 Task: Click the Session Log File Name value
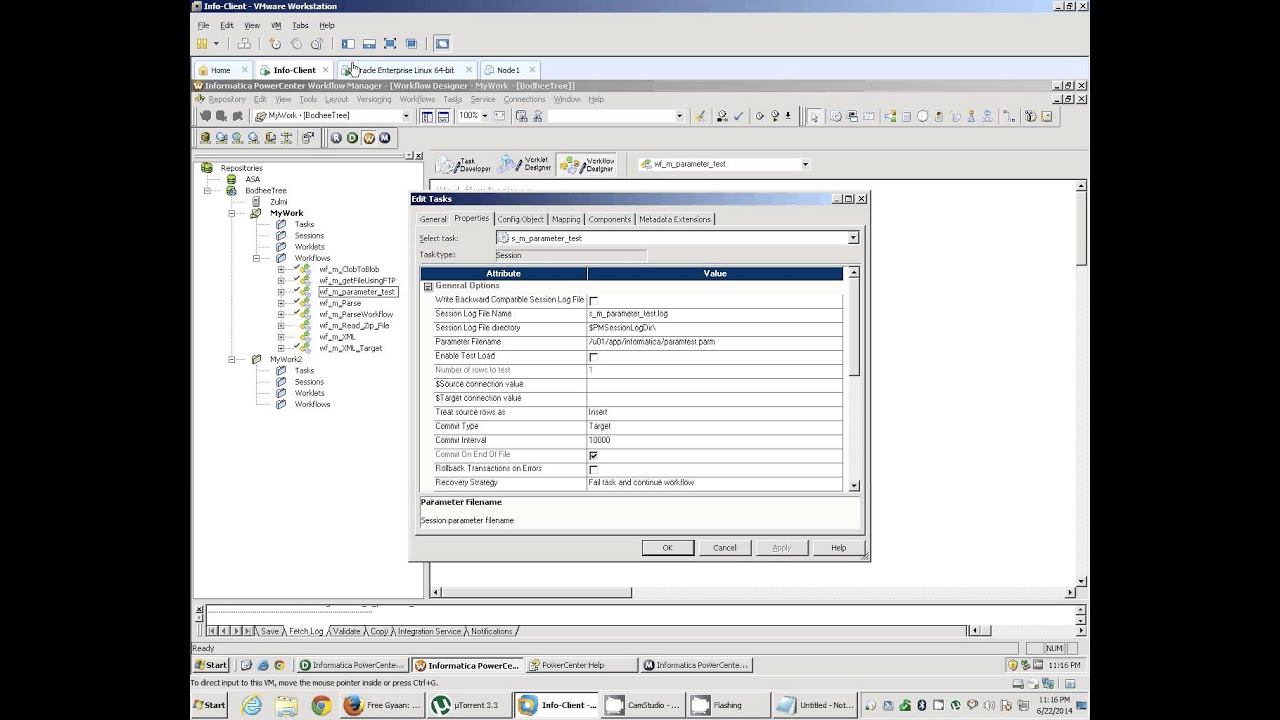click(x=715, y=314)
